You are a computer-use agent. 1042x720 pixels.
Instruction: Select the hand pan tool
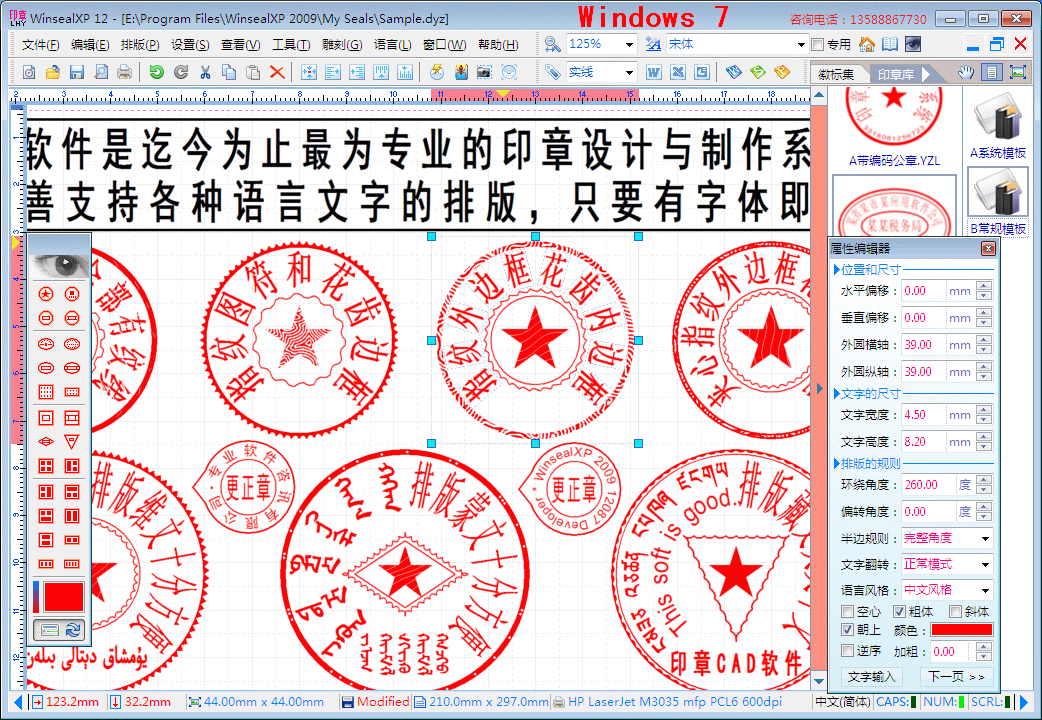click(966, 72)
